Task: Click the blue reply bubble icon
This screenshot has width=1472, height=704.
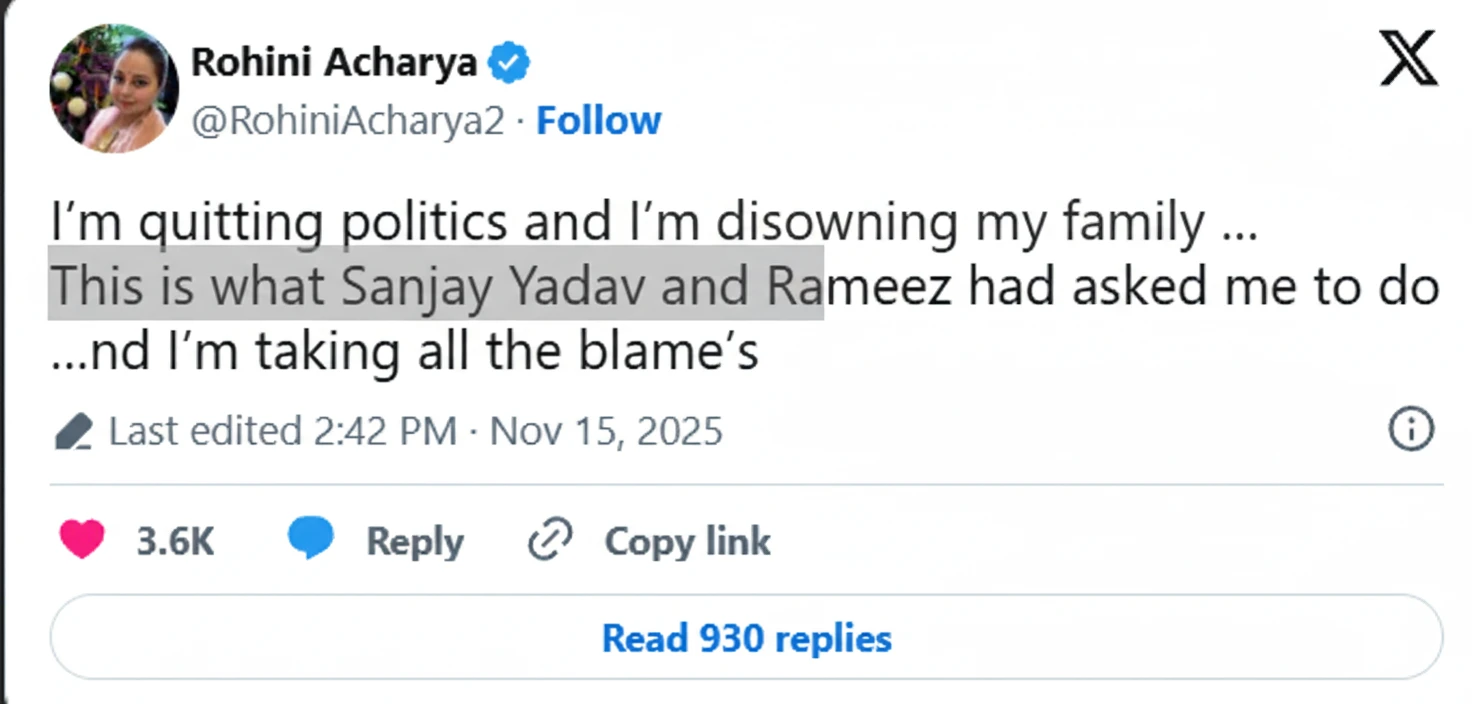Action: [313, 538]
